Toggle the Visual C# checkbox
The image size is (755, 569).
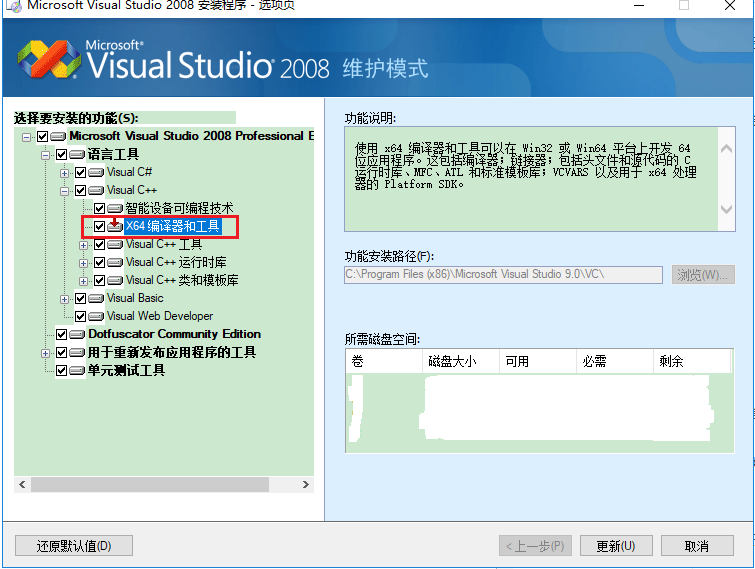point(80,172)
